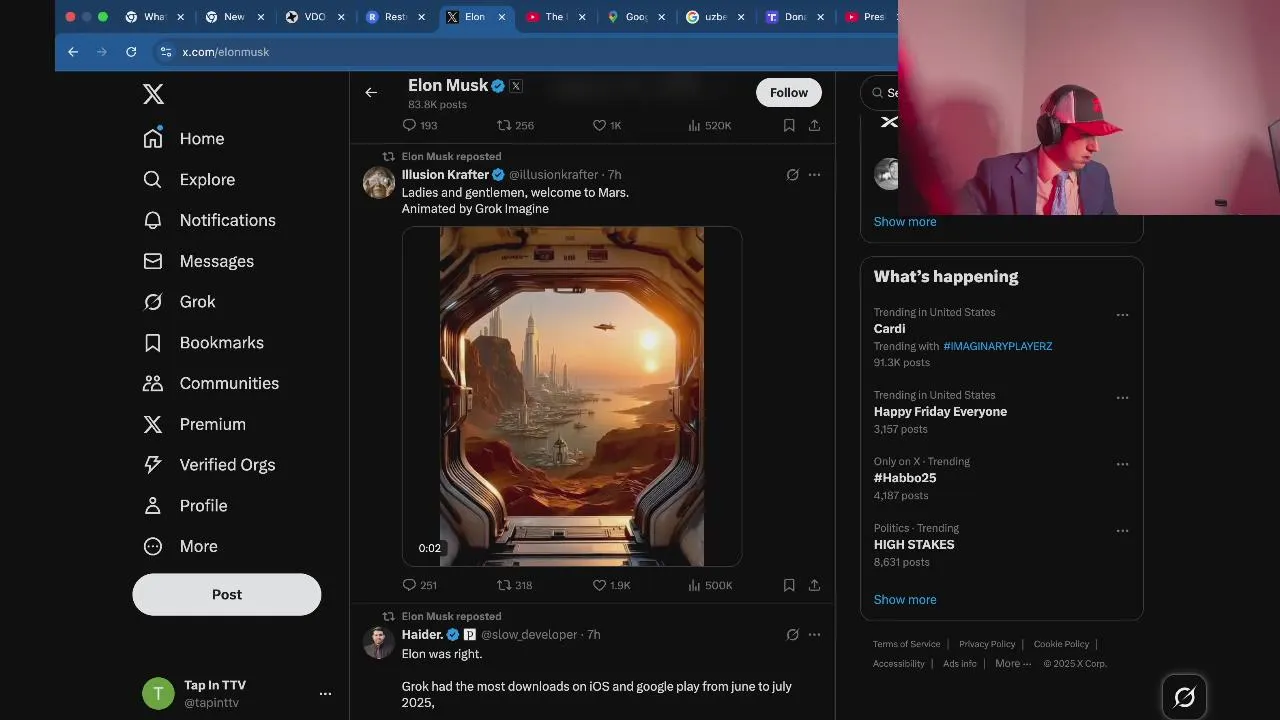The width and height of the screenshot is (1280, 720).
Task: Switch to the VDO browser tab
Action: tap(316, 17)
